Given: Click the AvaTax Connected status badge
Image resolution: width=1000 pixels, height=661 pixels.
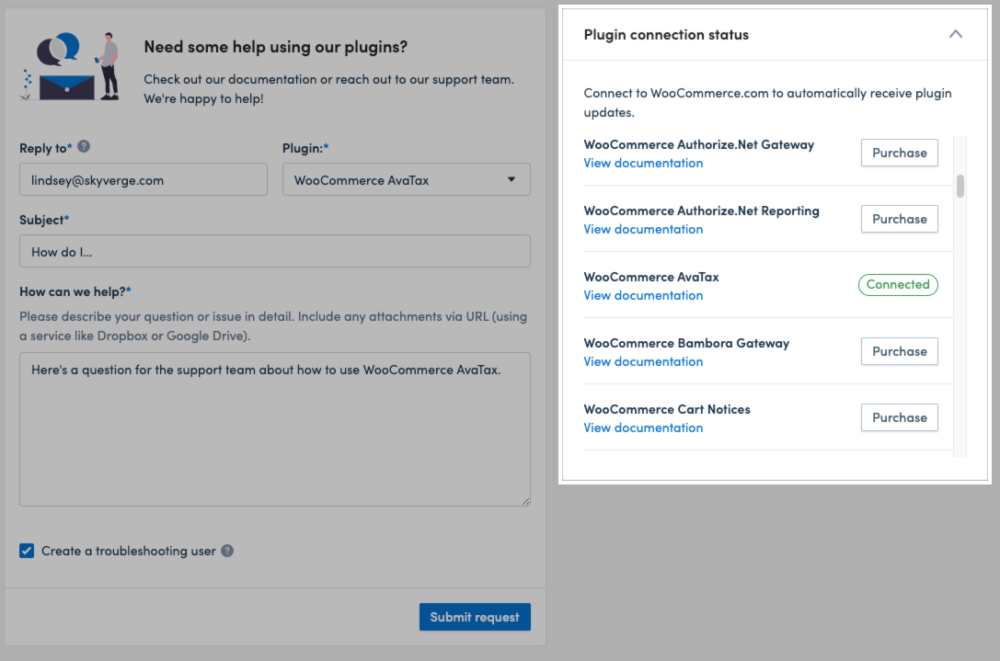Looking at the screenshot, I should (x=898, y=285).
